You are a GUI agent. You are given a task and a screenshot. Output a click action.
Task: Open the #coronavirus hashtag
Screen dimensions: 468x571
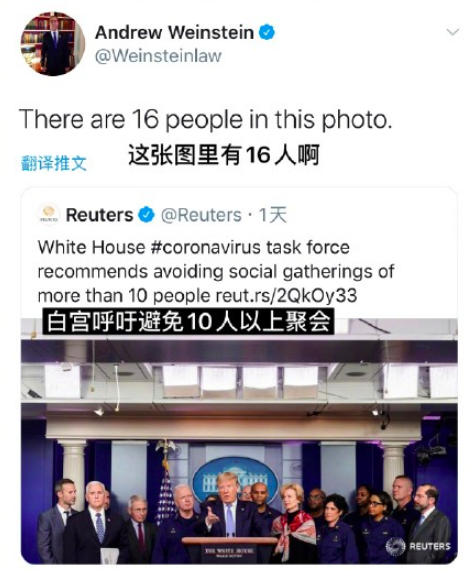pos(205,247)
